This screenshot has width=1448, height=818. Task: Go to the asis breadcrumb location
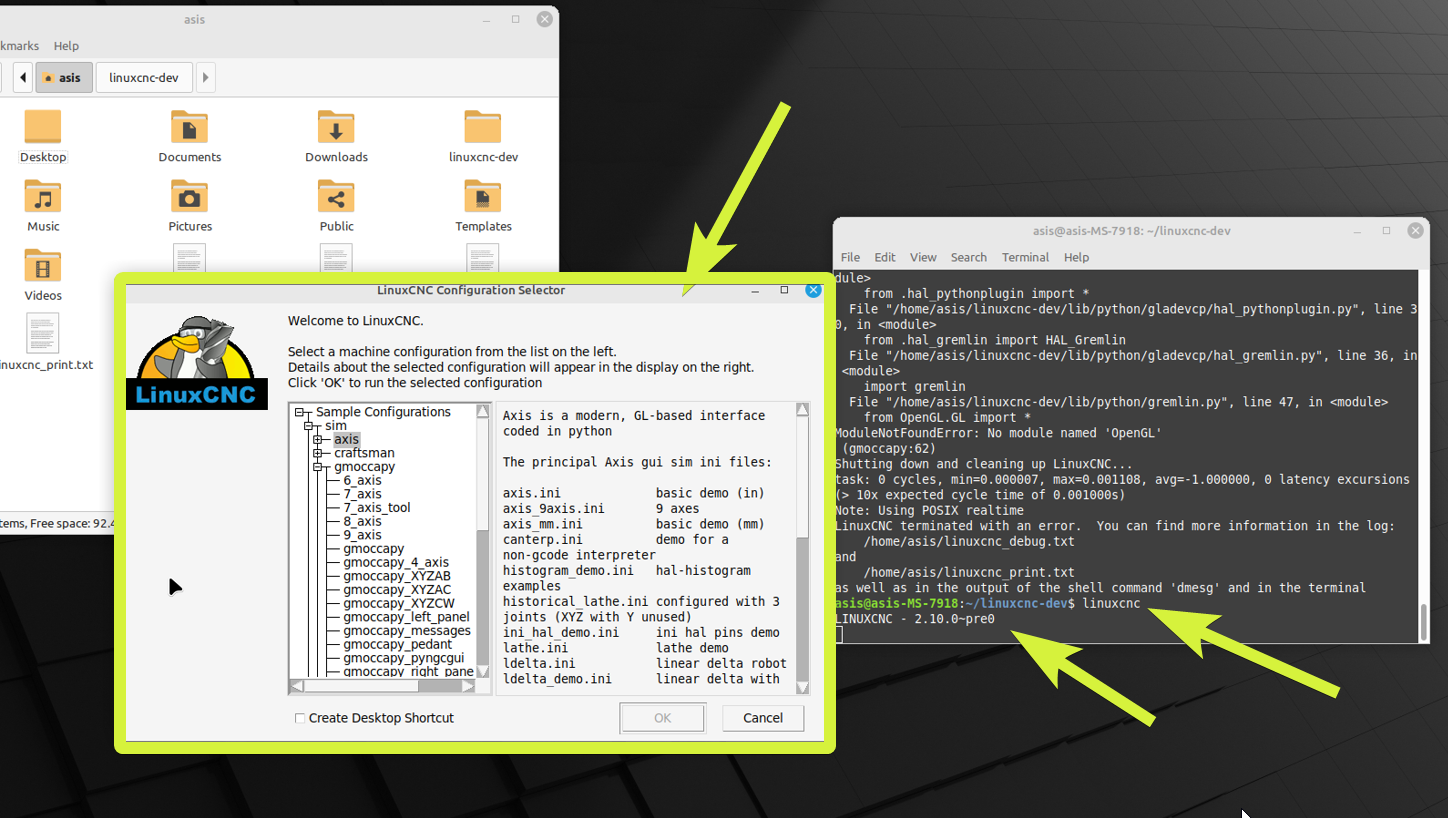(63, 78)
